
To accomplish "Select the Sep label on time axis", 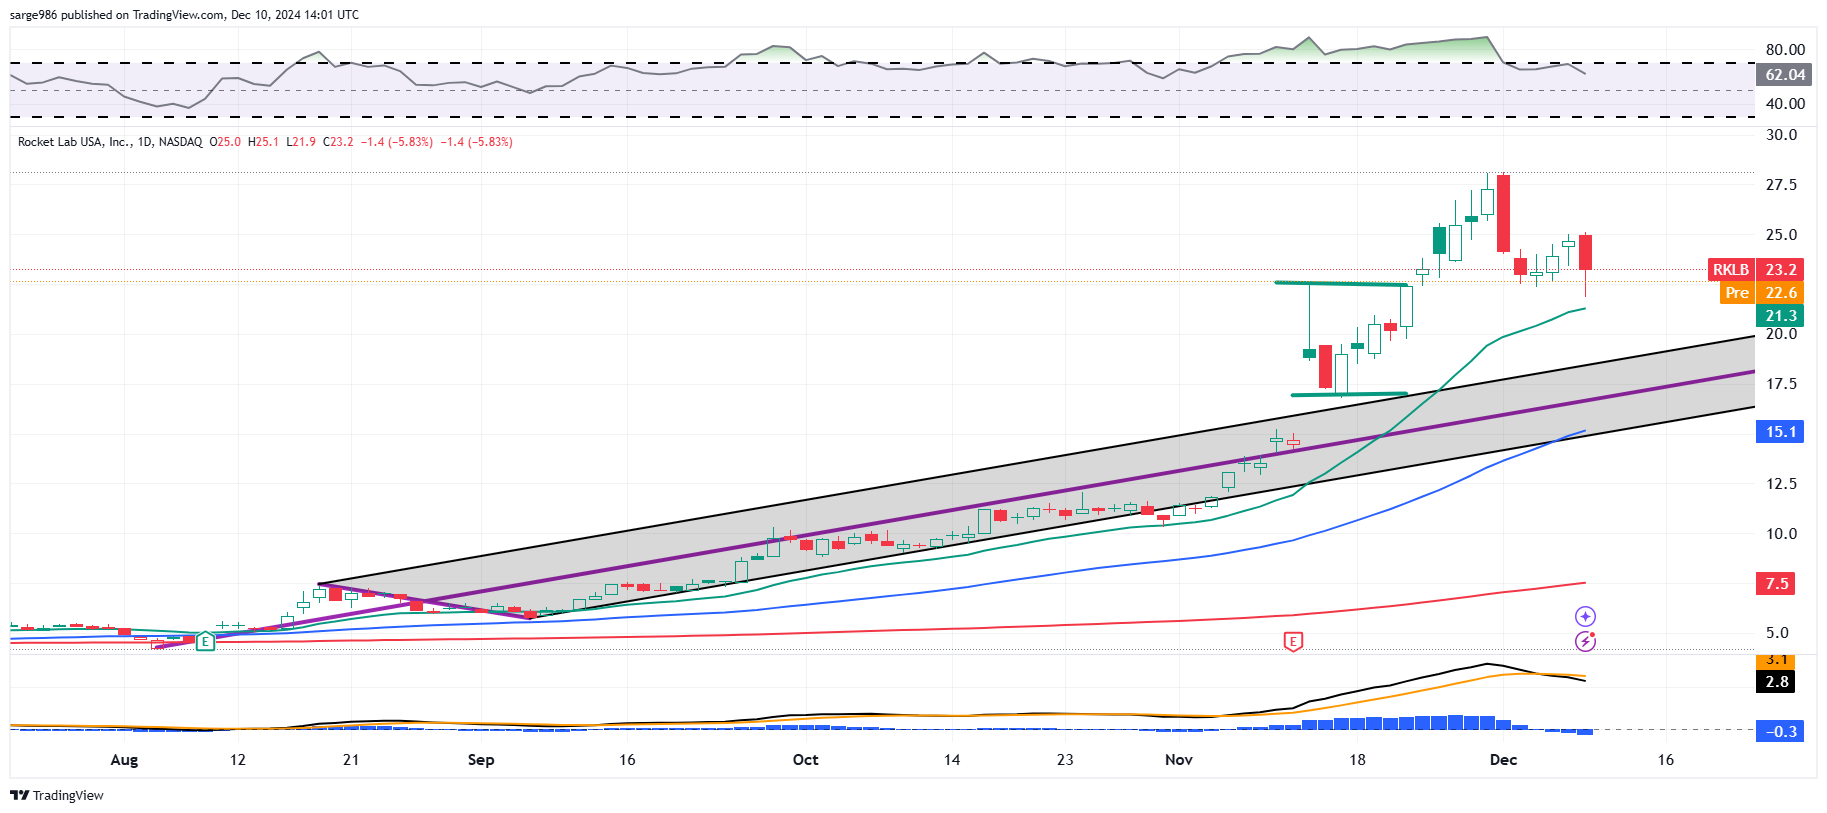I will 481,760.
